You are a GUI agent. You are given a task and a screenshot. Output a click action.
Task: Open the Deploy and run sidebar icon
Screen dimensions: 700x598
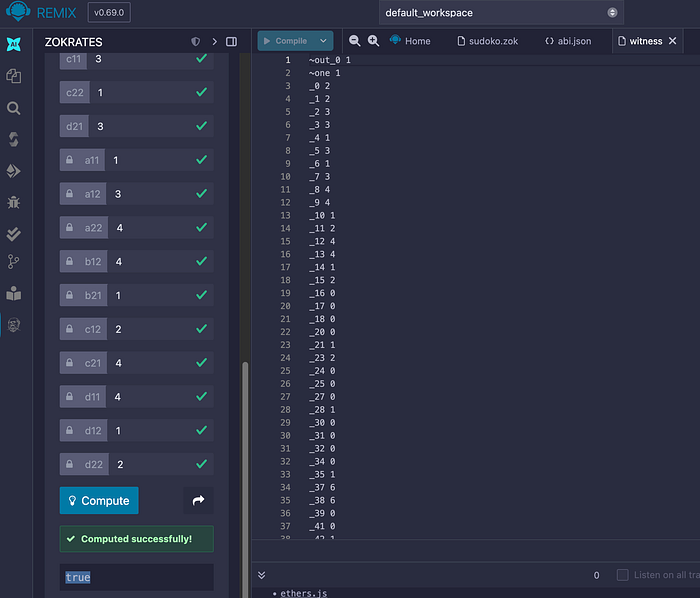[x=13, y=171]
